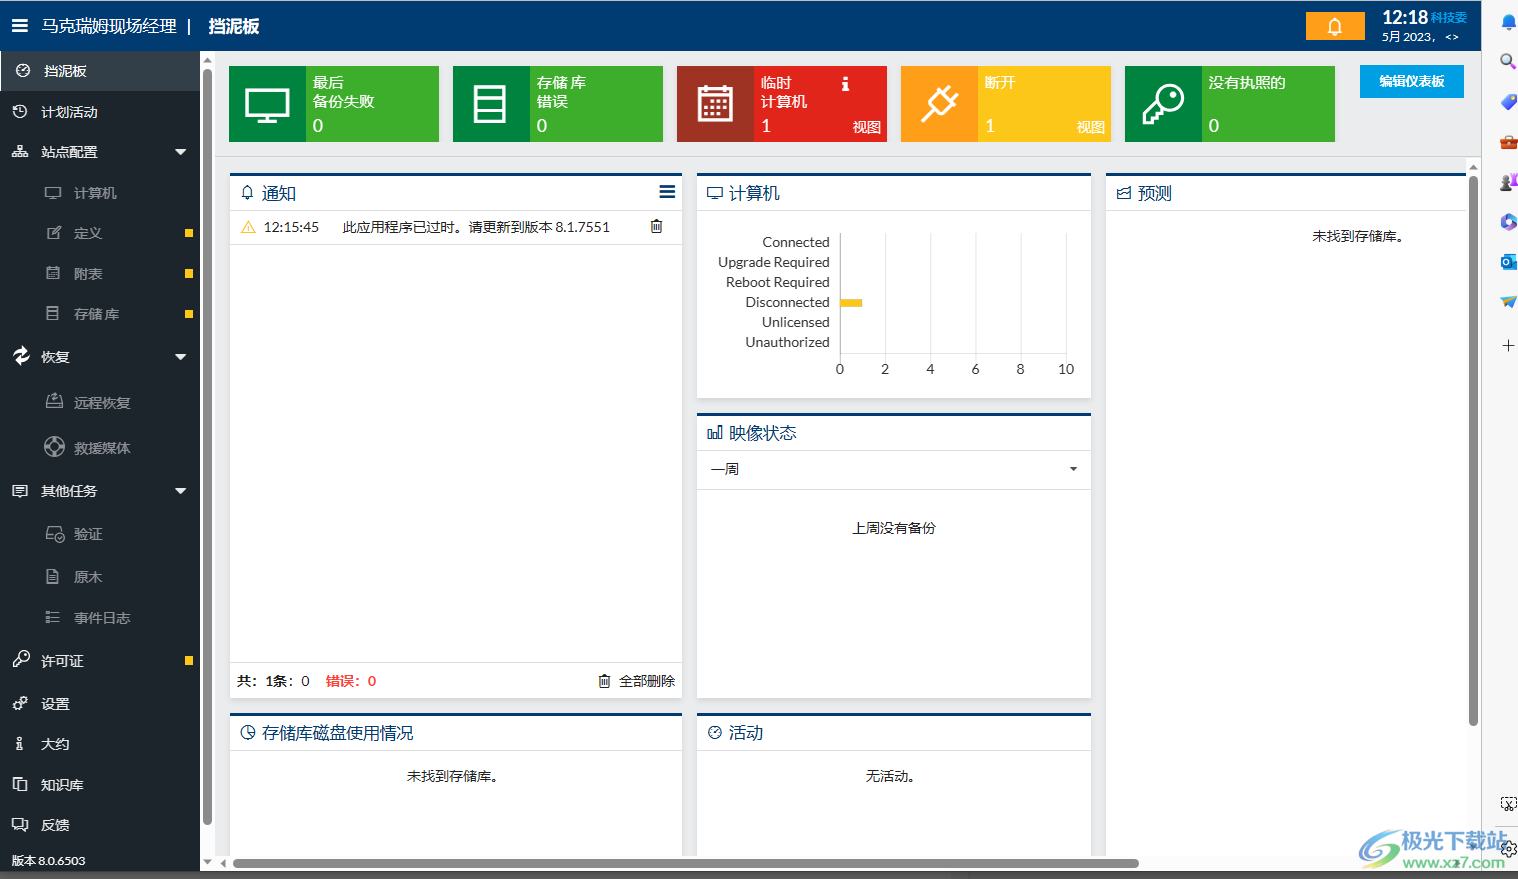Click the warning icon beside 12:15:45
The image size is (1518, 879).
click(248, 227)
